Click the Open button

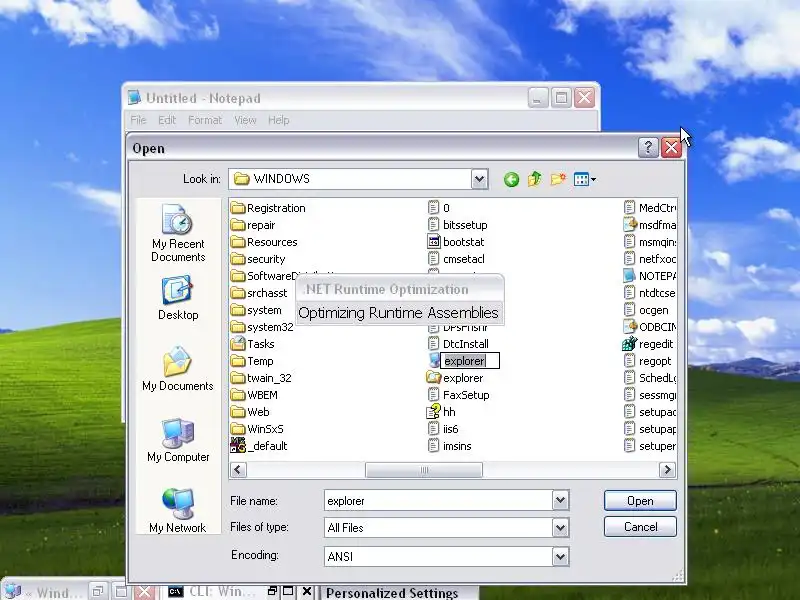point(640,501)
